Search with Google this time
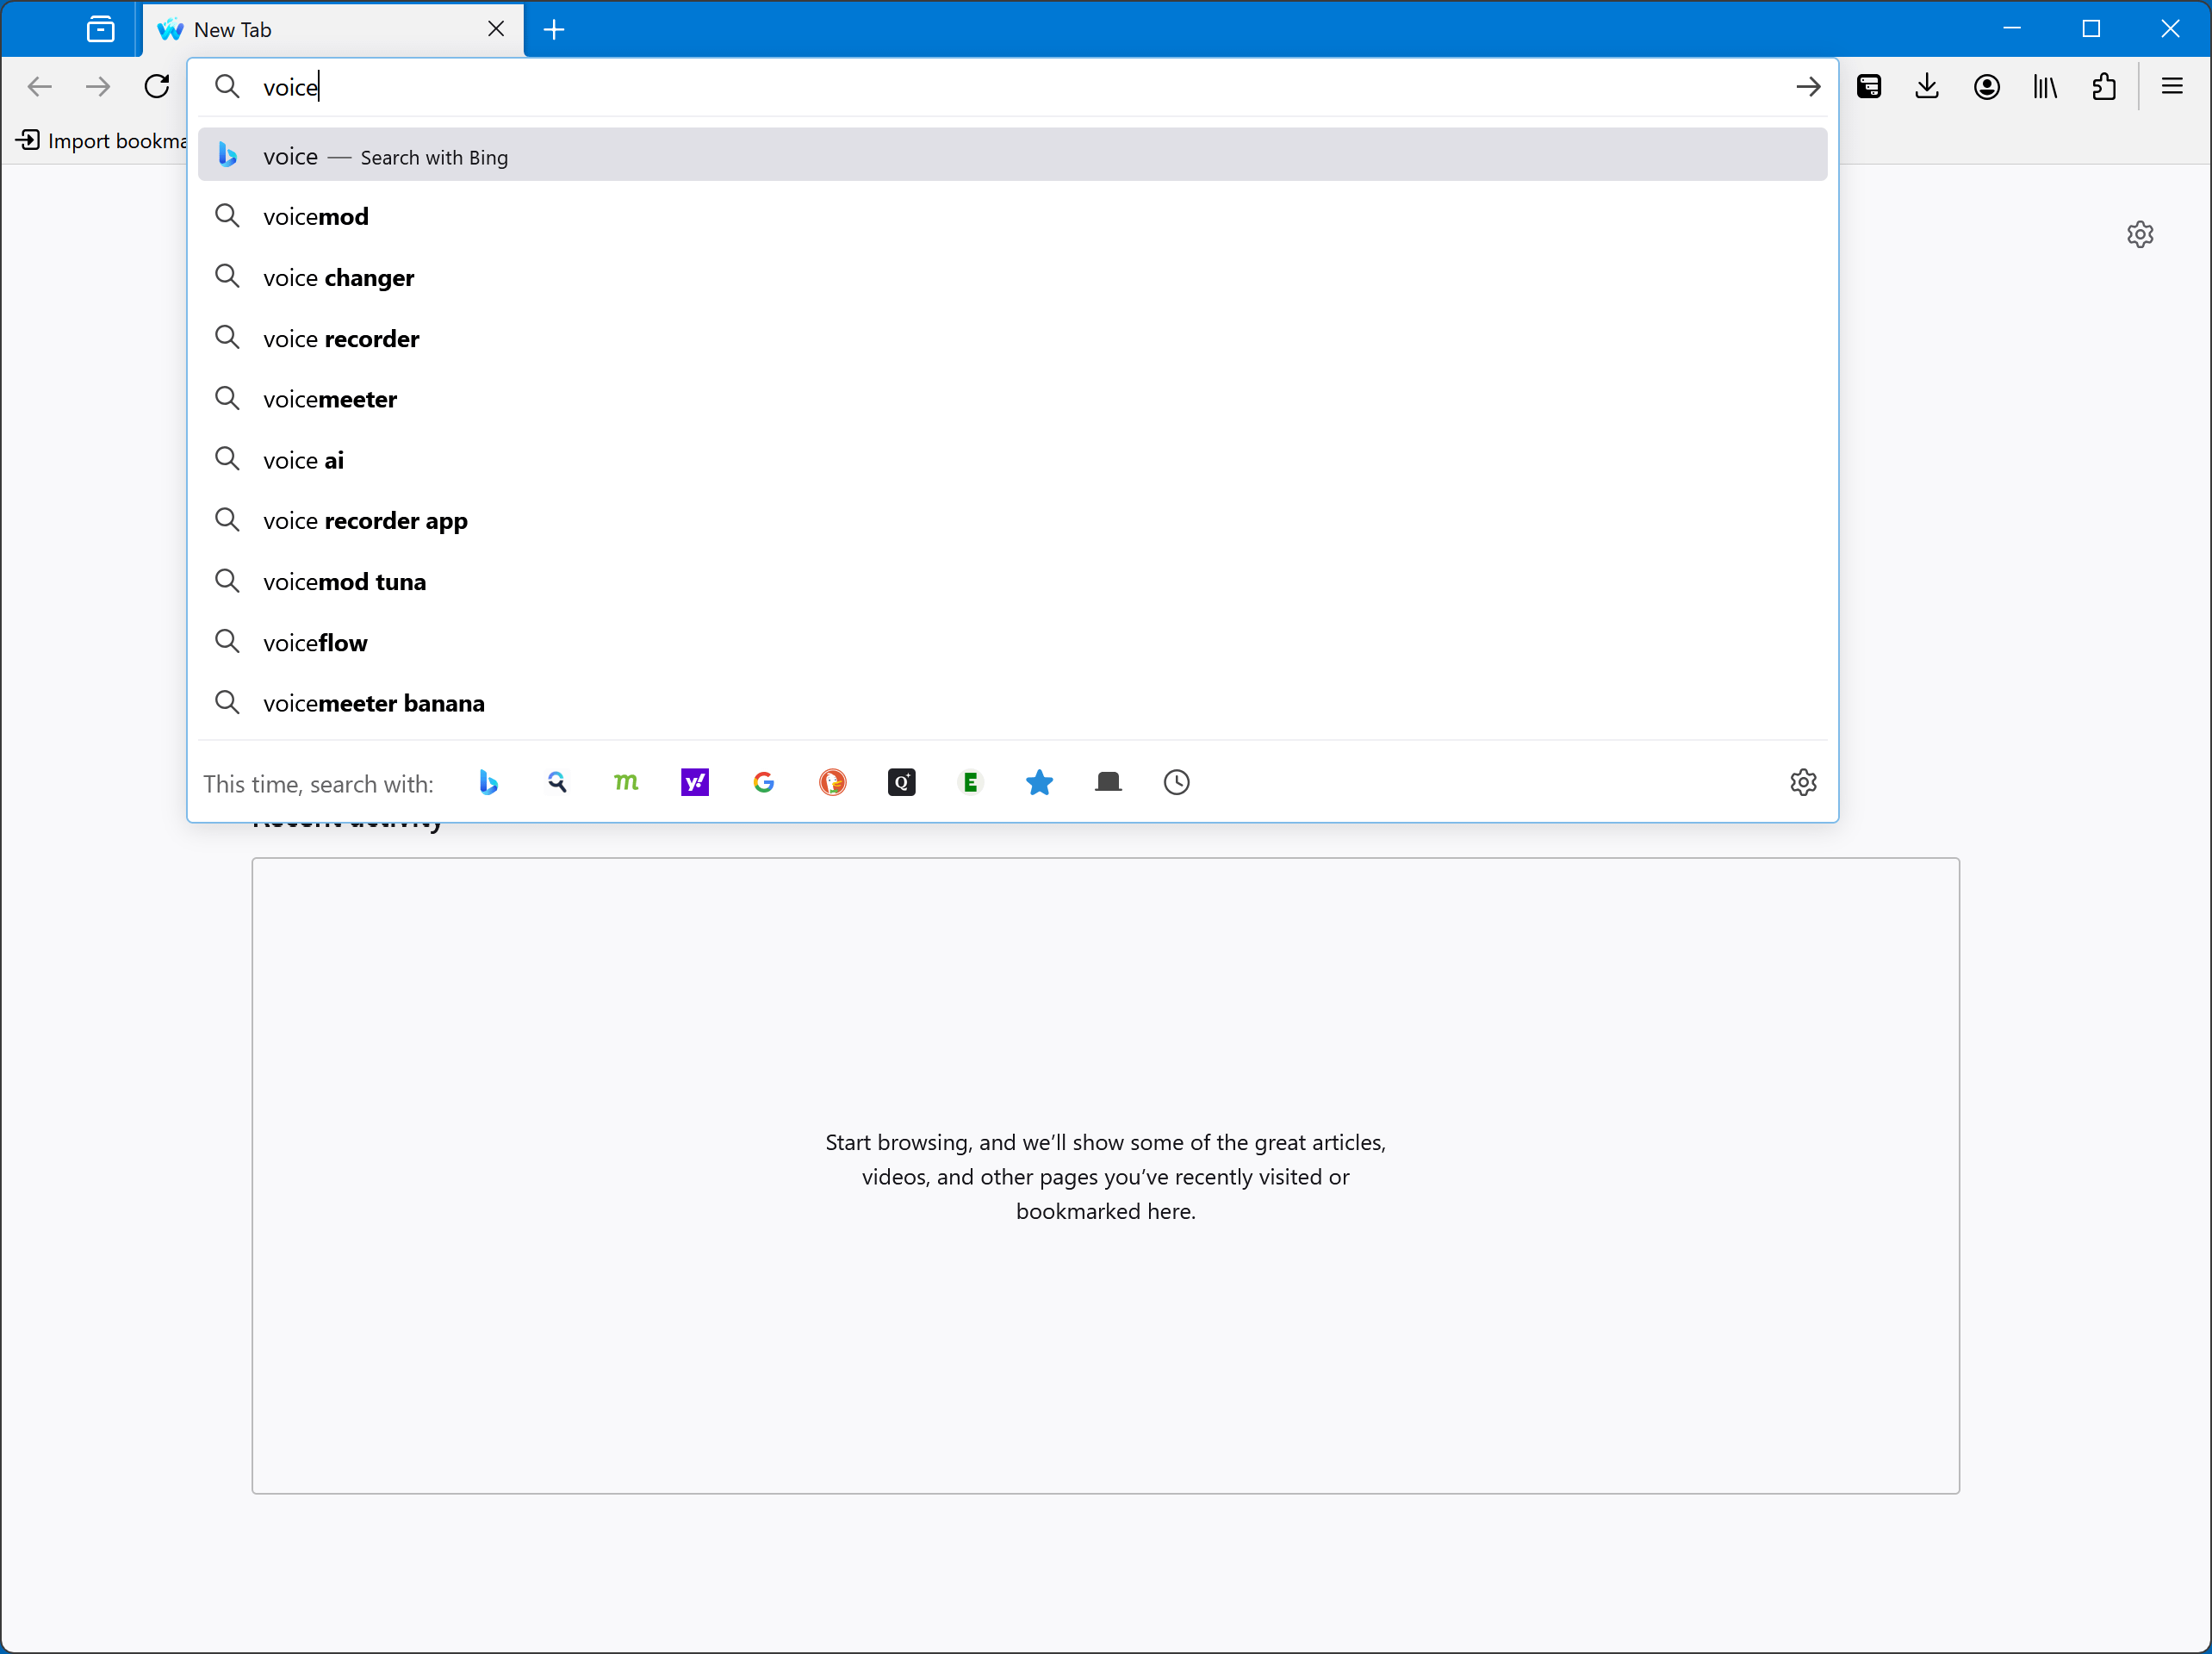Image resolution: width=2212 pixels, height=1654 pixels. 764,783
